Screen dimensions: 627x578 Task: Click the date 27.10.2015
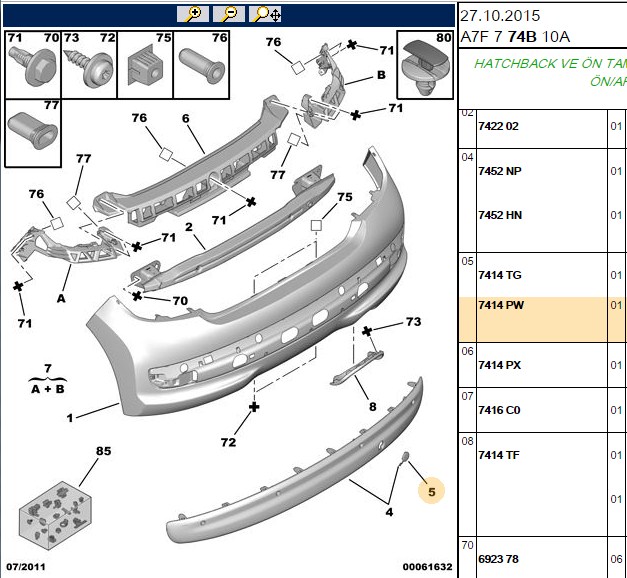(x=500, y=16)
